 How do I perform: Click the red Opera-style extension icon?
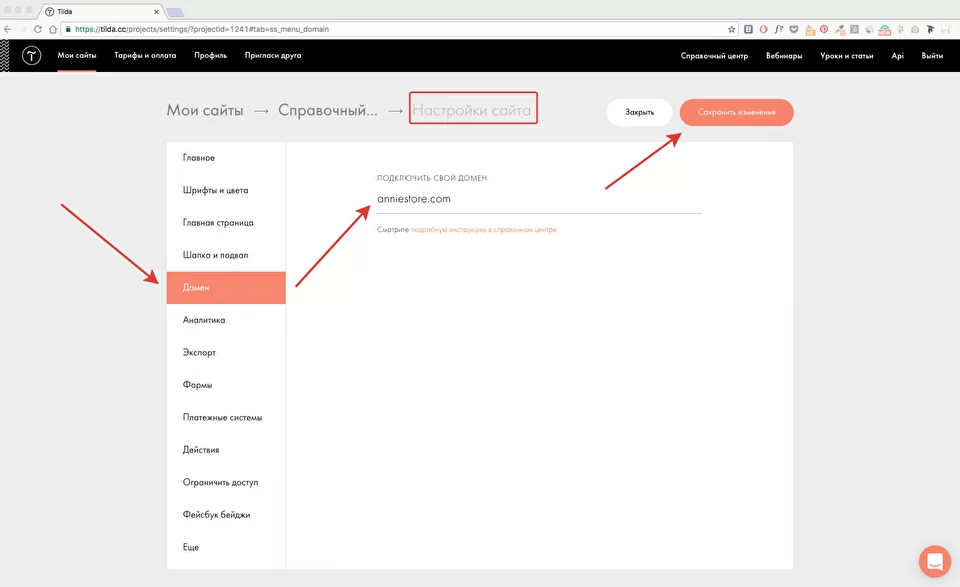tap(763, 29)
